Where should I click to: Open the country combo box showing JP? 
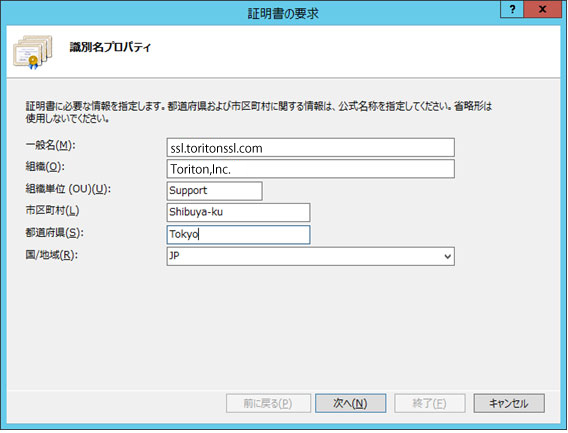310,256
